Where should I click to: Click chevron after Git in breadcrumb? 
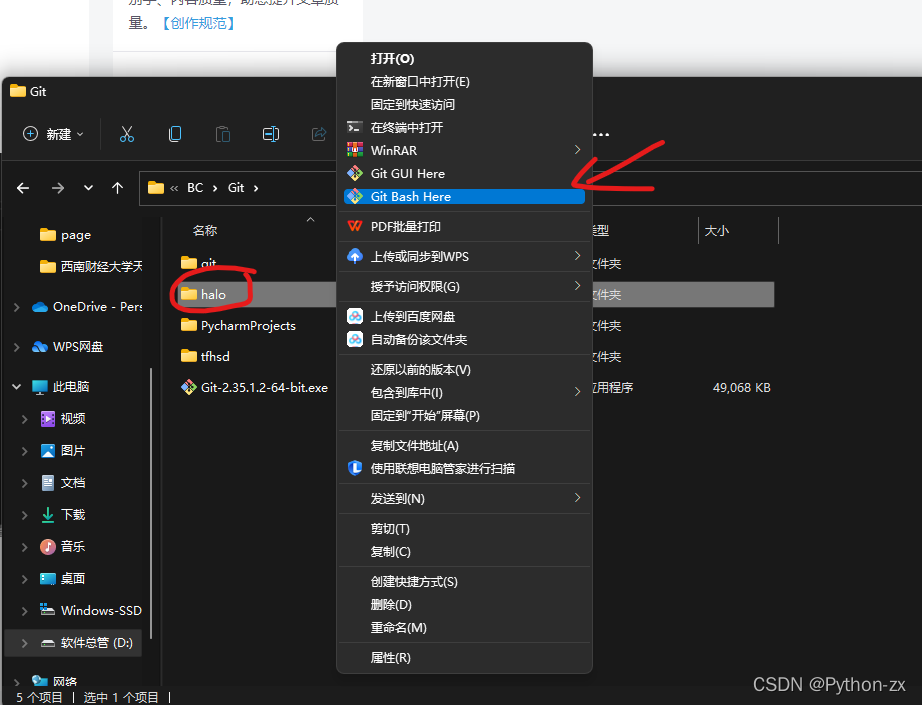pyautogui.click(x=256, y=188)
